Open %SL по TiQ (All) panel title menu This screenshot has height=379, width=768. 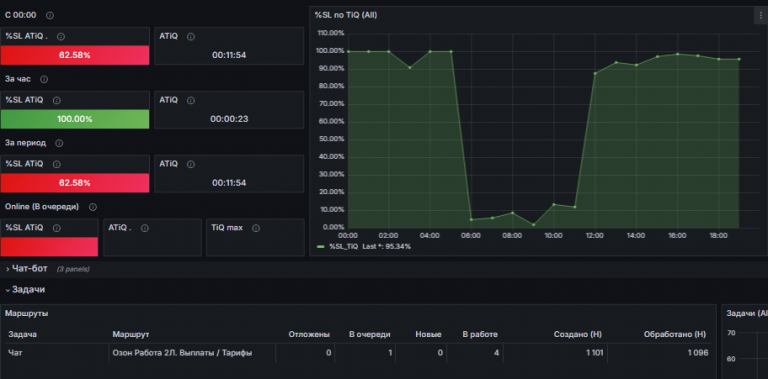(x=346, y=15)
